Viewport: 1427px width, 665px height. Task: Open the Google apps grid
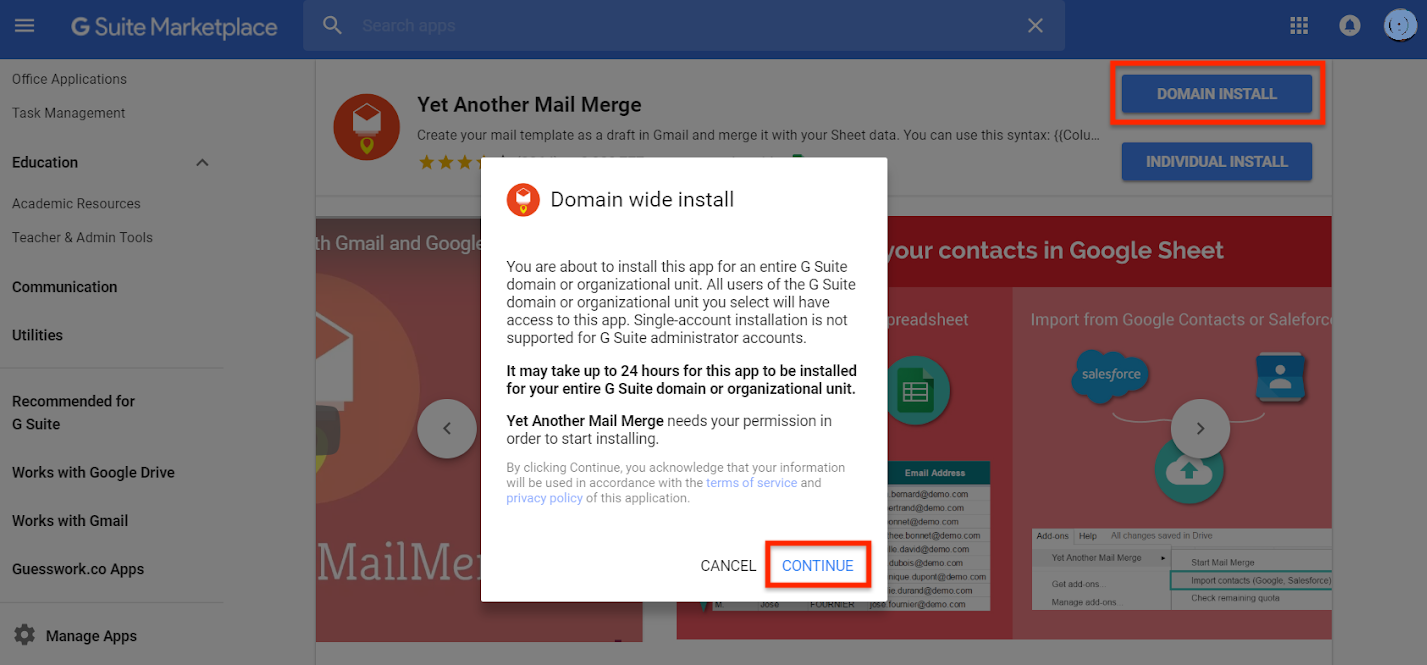coord(1299,26)
